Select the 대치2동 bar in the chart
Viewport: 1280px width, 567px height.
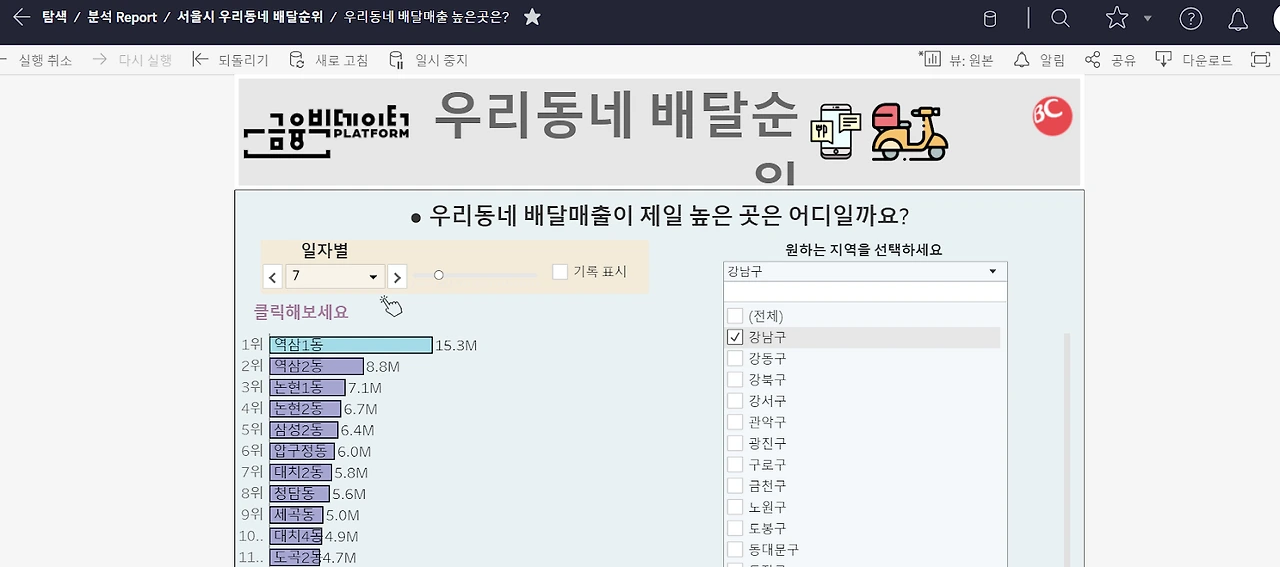coord(301,472)
